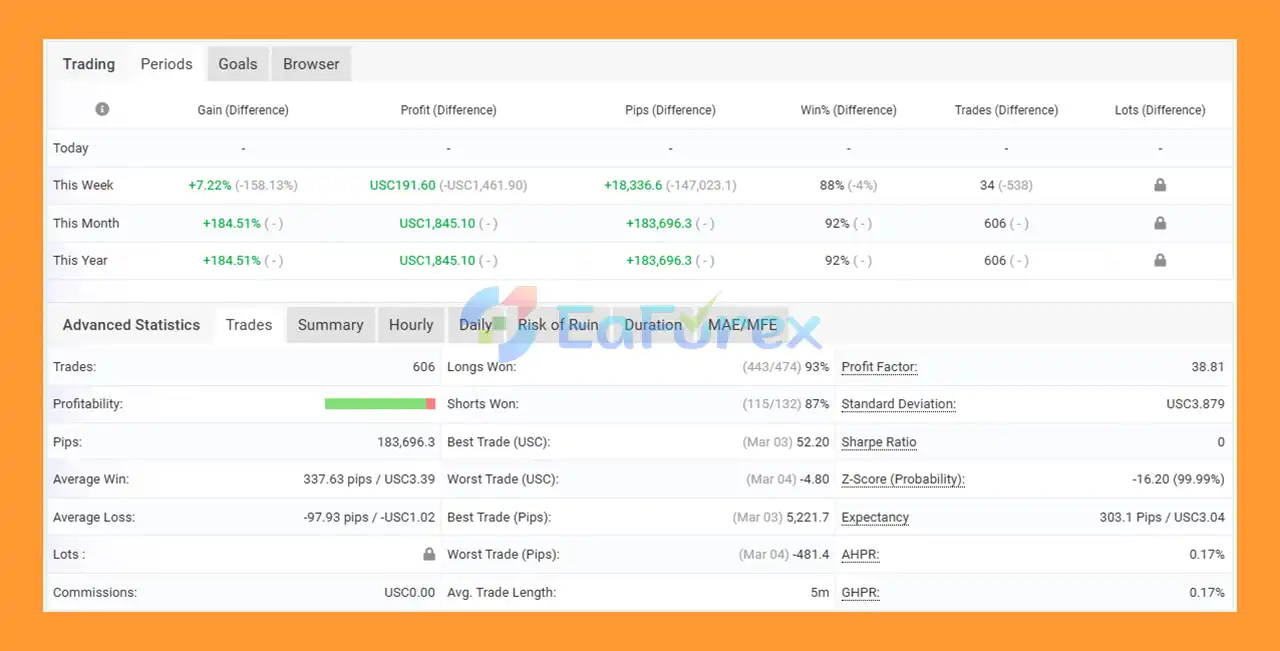This screenshot has width=1280, height=651.
Task: Click the Expectancy label link
Action: 875,517
